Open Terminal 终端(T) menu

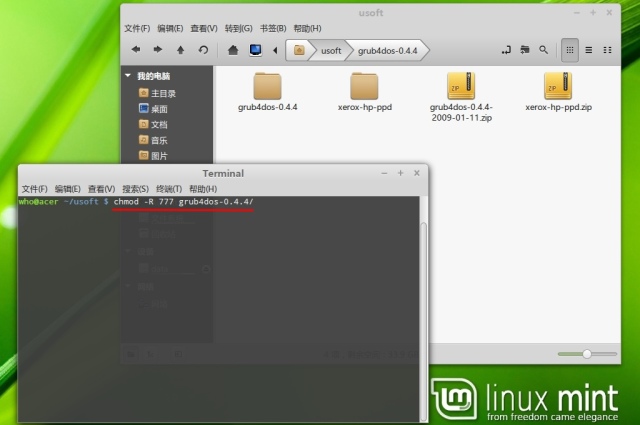point(169,189)
